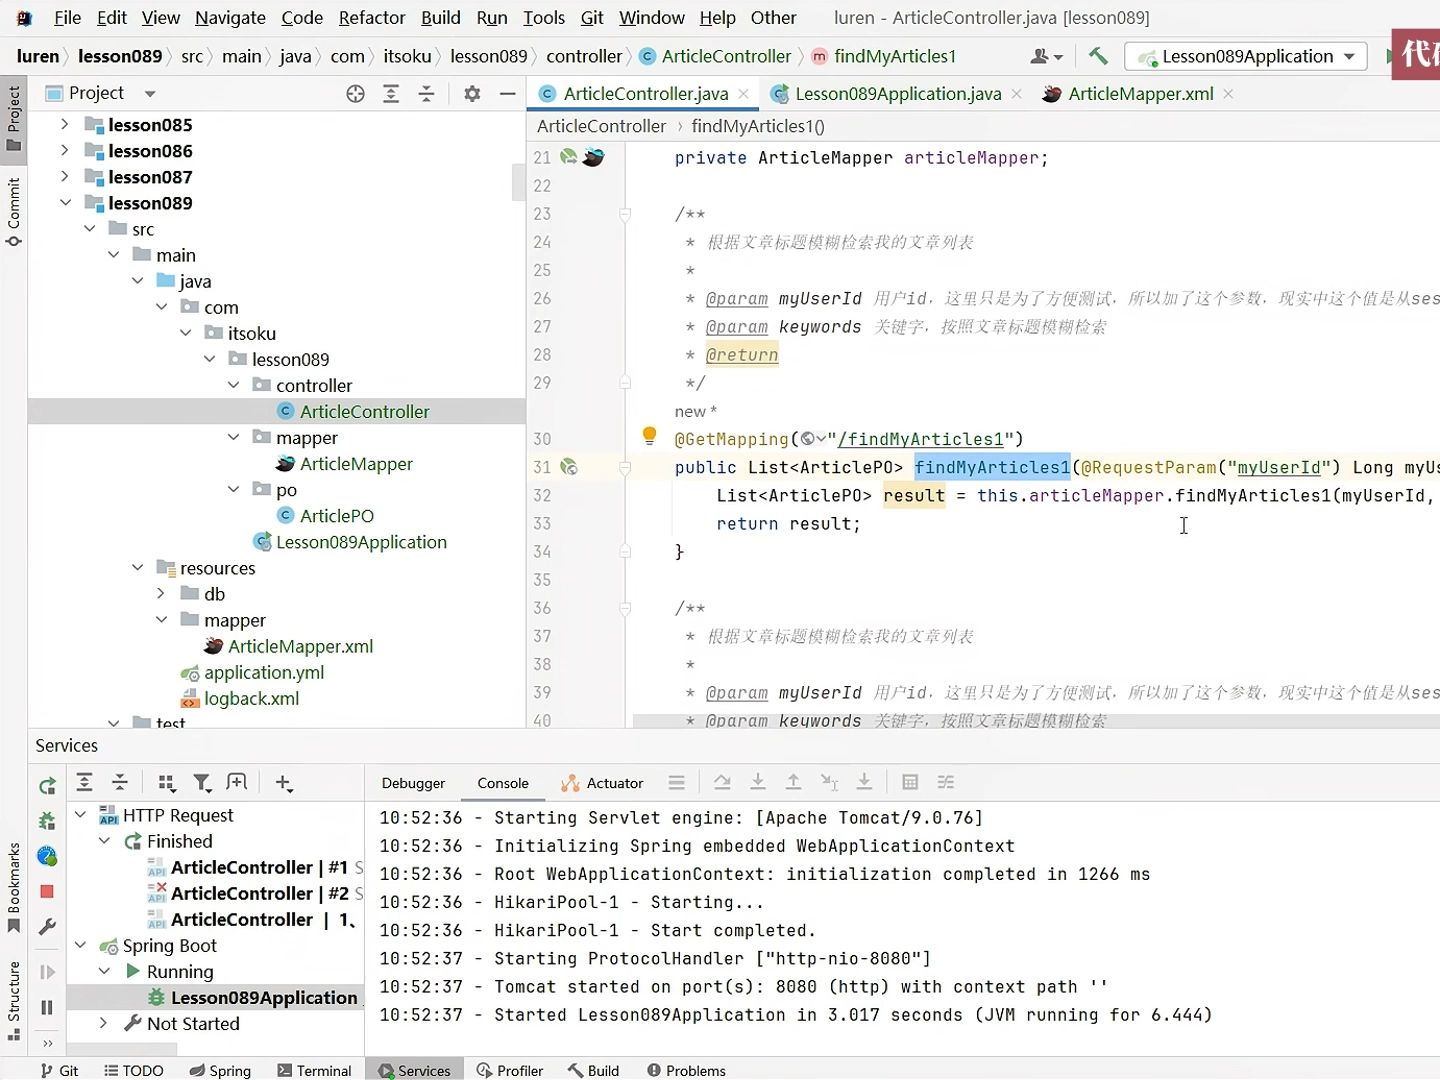Stop the running service
The image size is (1440, 1080).
coord(47,891)
